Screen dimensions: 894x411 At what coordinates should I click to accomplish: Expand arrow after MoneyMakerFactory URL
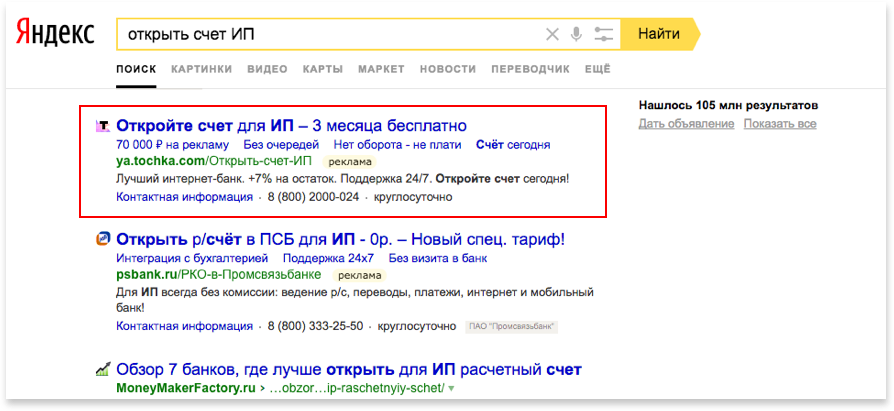pos(452,389)
